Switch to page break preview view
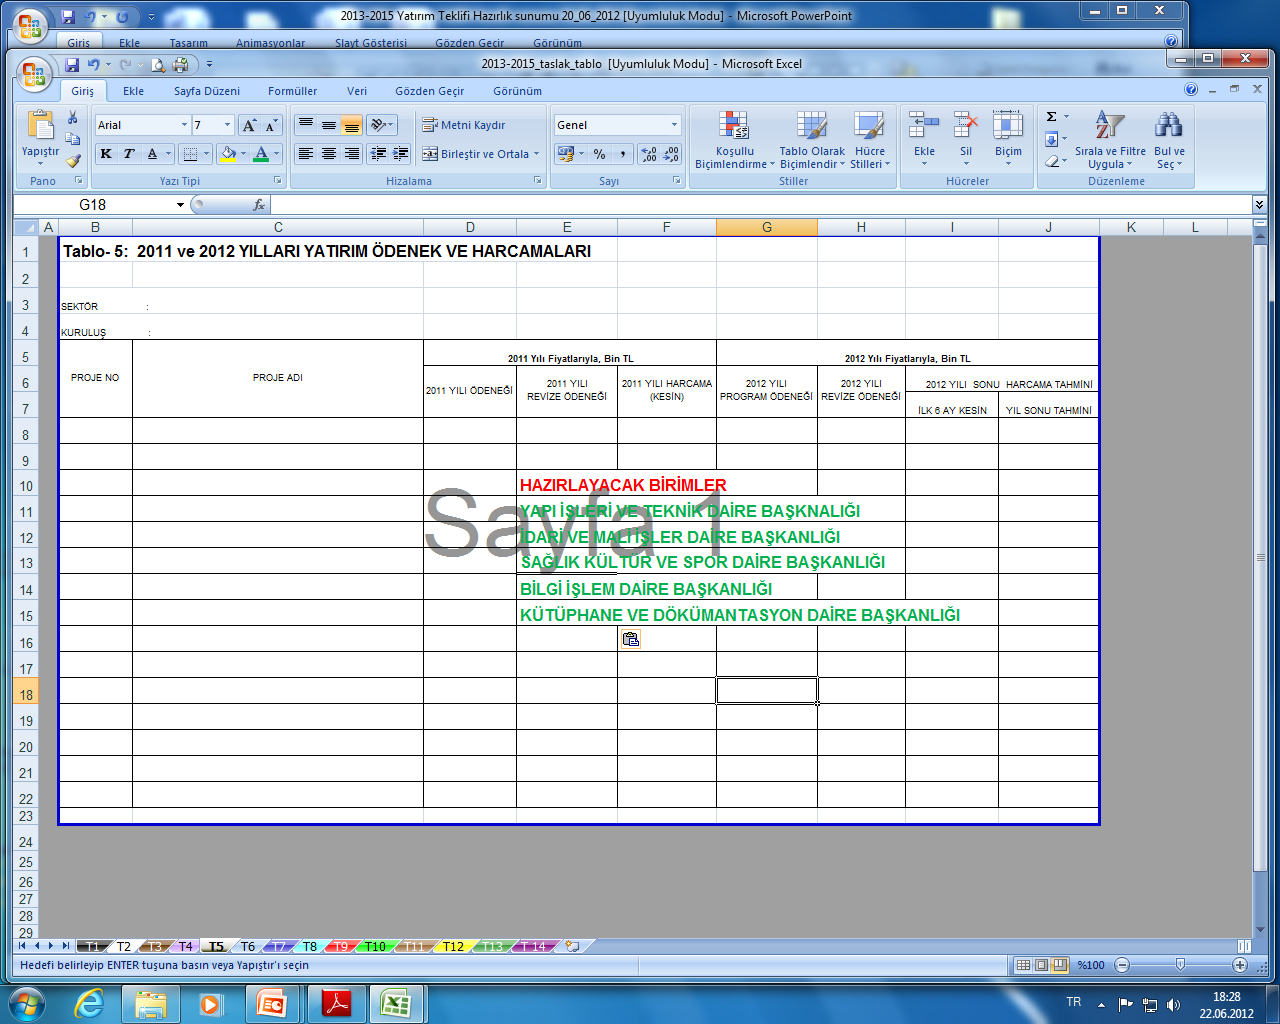1280x1024 pixels. (x=1060, y=965)
